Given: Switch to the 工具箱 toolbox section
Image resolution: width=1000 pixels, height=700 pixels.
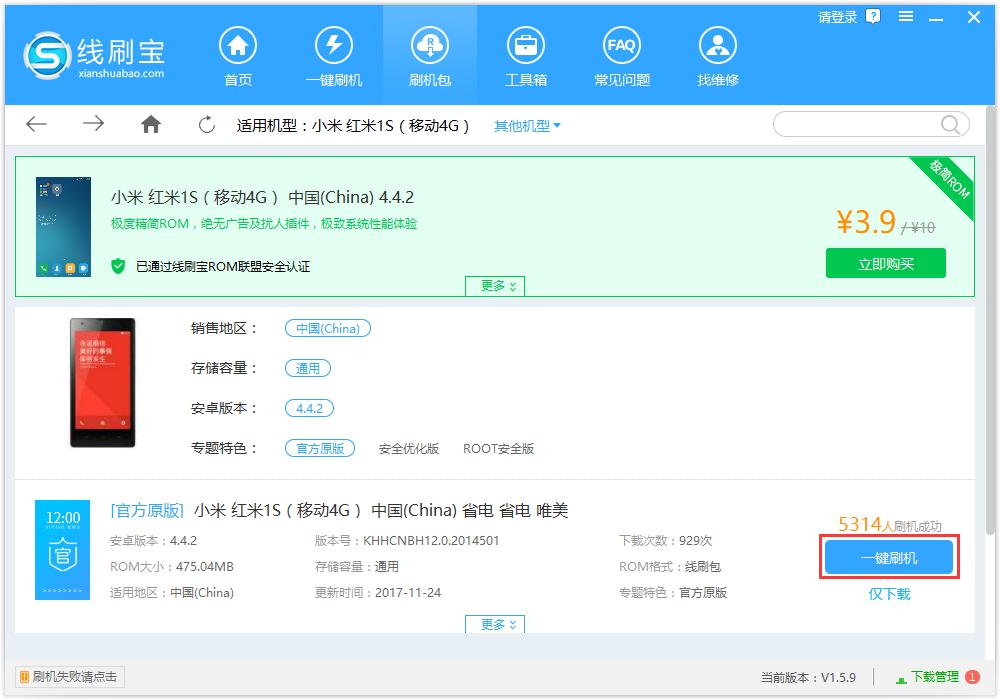Looking at the screenshot, I should [x=526, y=46].
